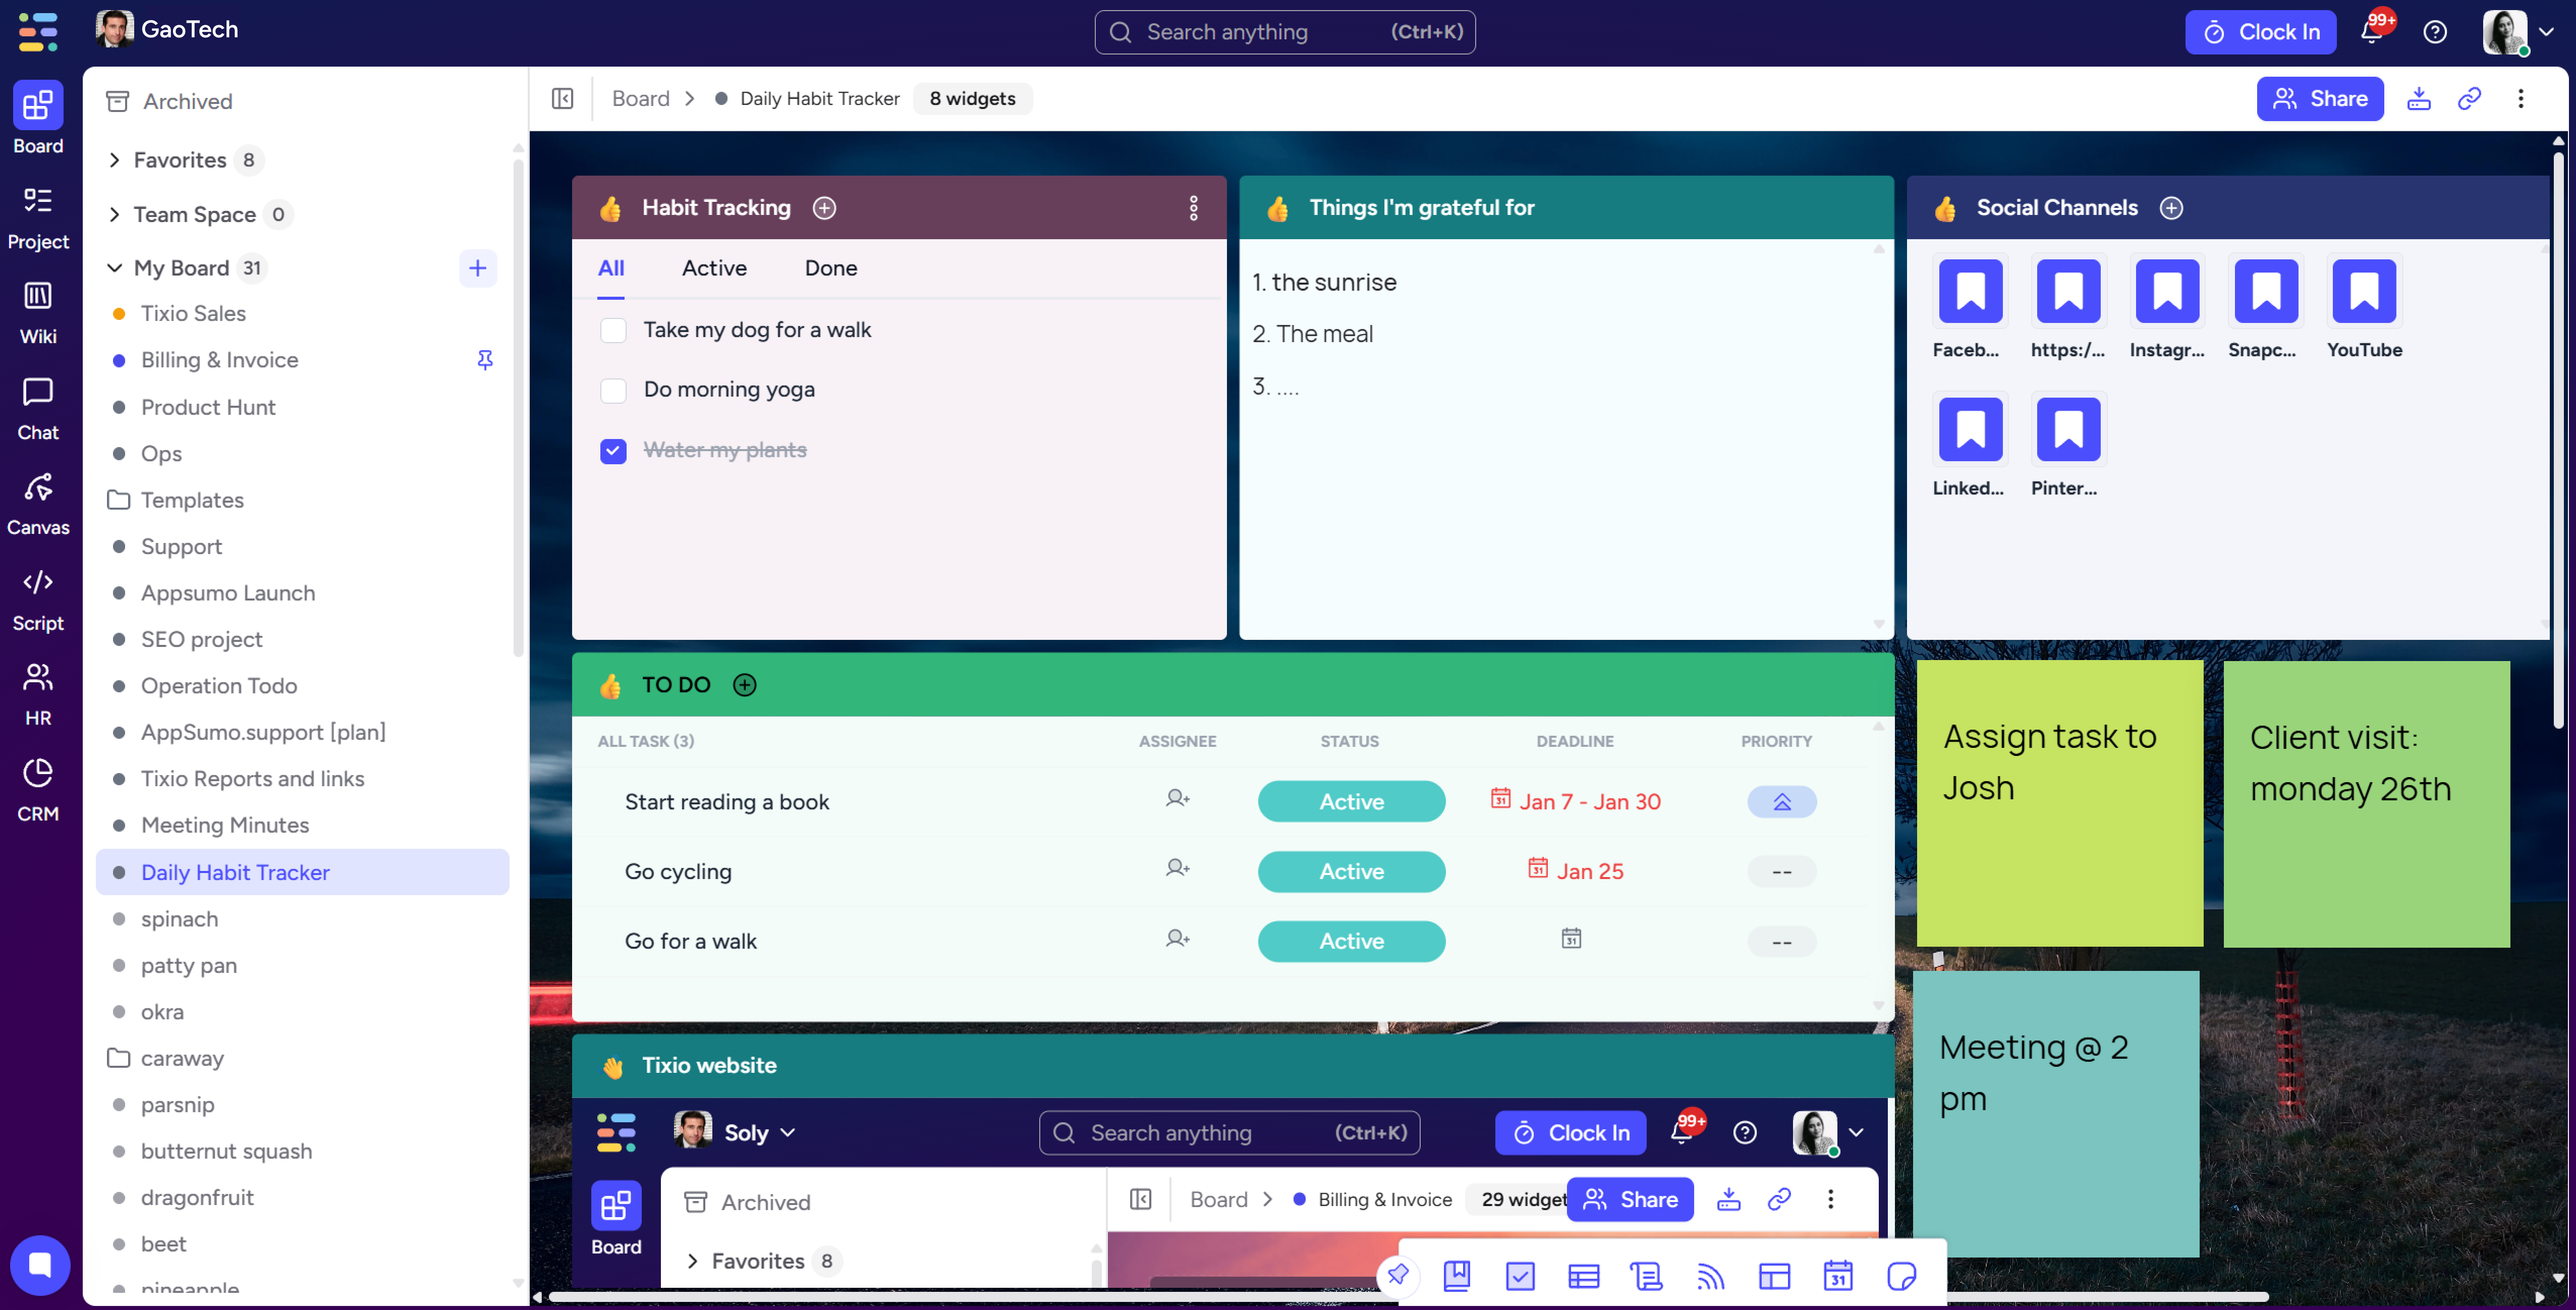2576x1310 pixels.
Task: Expand the Favorites section
Action: (x=114, y=160)
